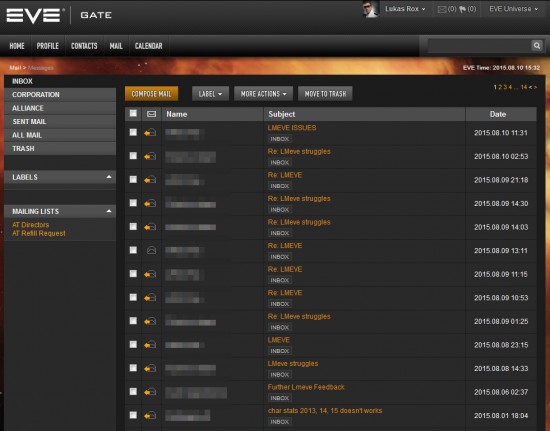Check the box for mail dated 2015.08.10 02:53
The width and height of the screenshot is (550, 431).
[x=133, y=156]
